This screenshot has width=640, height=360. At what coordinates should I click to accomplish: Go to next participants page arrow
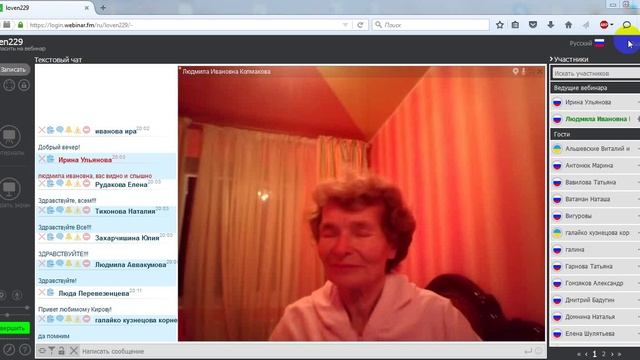[x=612, y=354]
